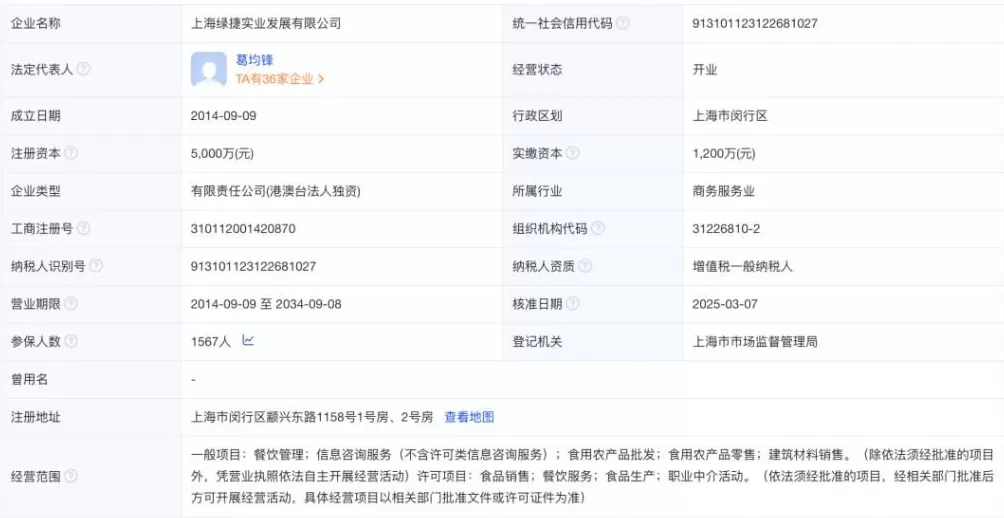Select the district value 上海市闵行区
Screen dimensions: 1004x518
pos(730,116)
